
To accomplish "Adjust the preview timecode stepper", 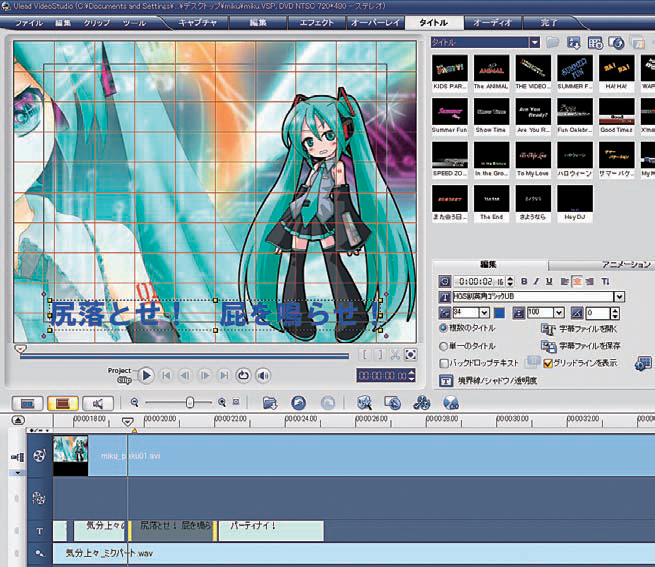I will (412, 375).
